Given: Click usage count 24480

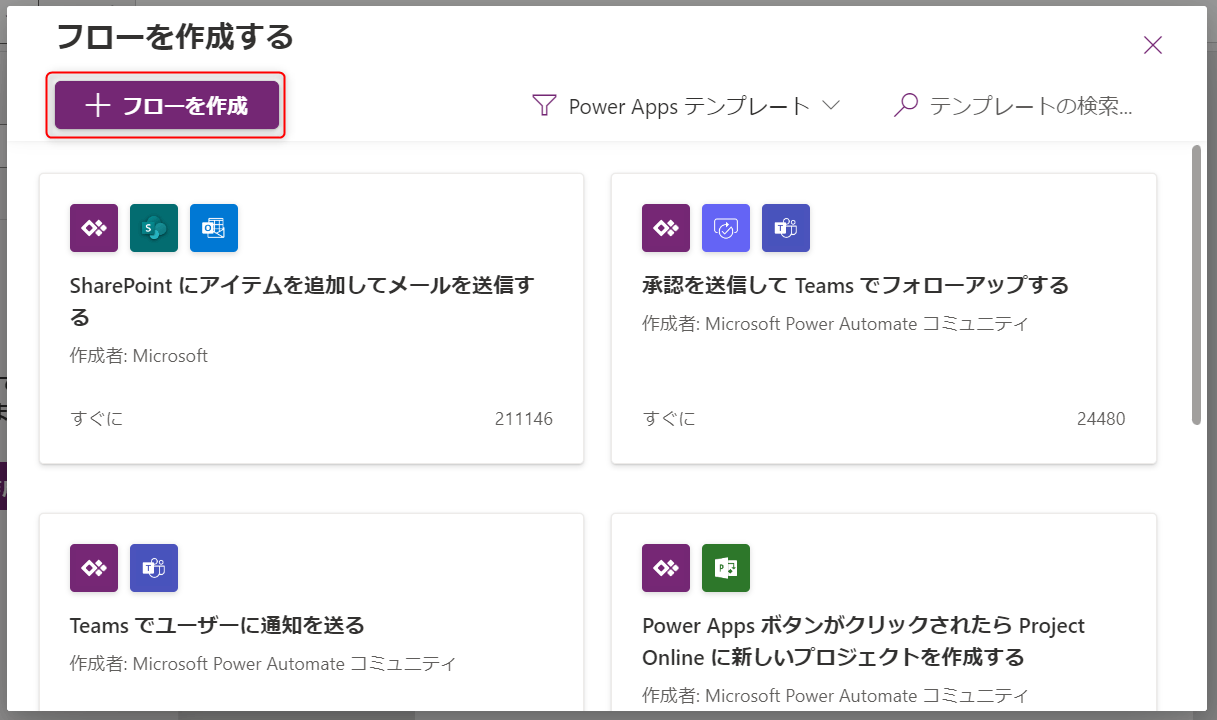Looking at the screenshot, I should click(1101, 418).
